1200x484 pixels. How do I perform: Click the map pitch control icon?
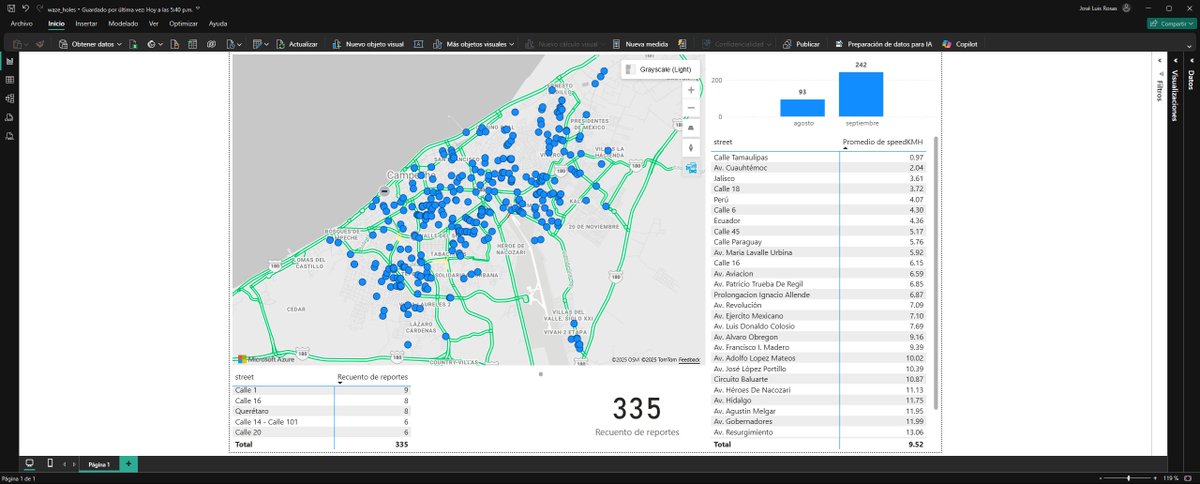[691, 128]
